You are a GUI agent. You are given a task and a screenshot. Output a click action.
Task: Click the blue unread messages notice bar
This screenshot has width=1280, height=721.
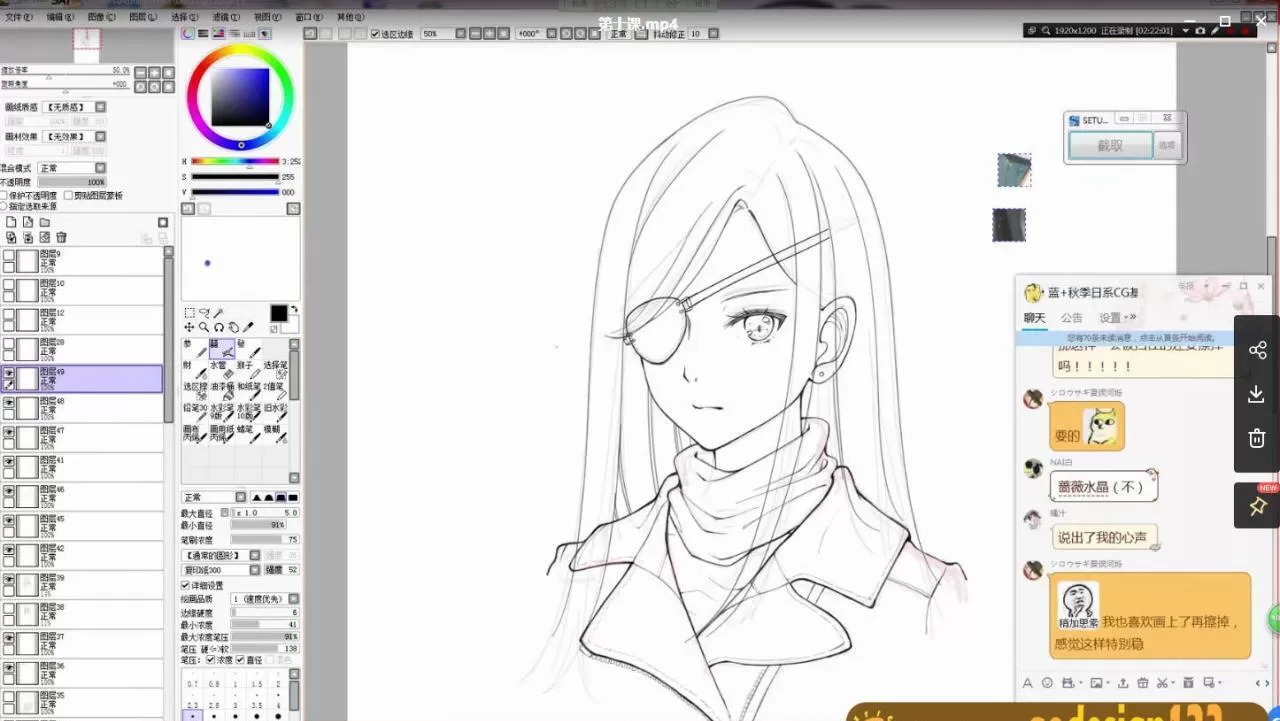click(1125, 339)
